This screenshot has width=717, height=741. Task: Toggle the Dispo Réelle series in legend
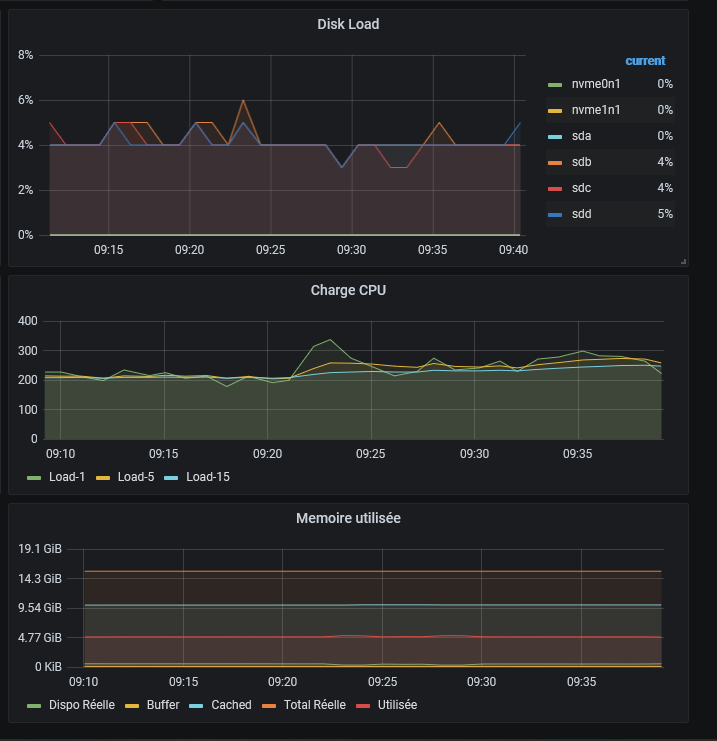(x=82, y=705)
